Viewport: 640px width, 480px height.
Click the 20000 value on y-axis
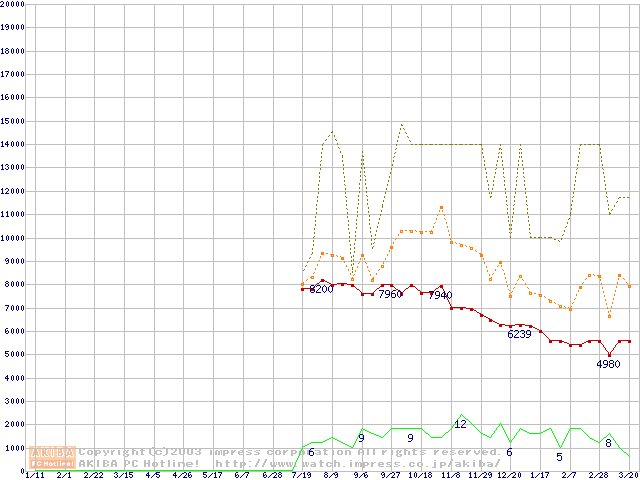[13, 4]
